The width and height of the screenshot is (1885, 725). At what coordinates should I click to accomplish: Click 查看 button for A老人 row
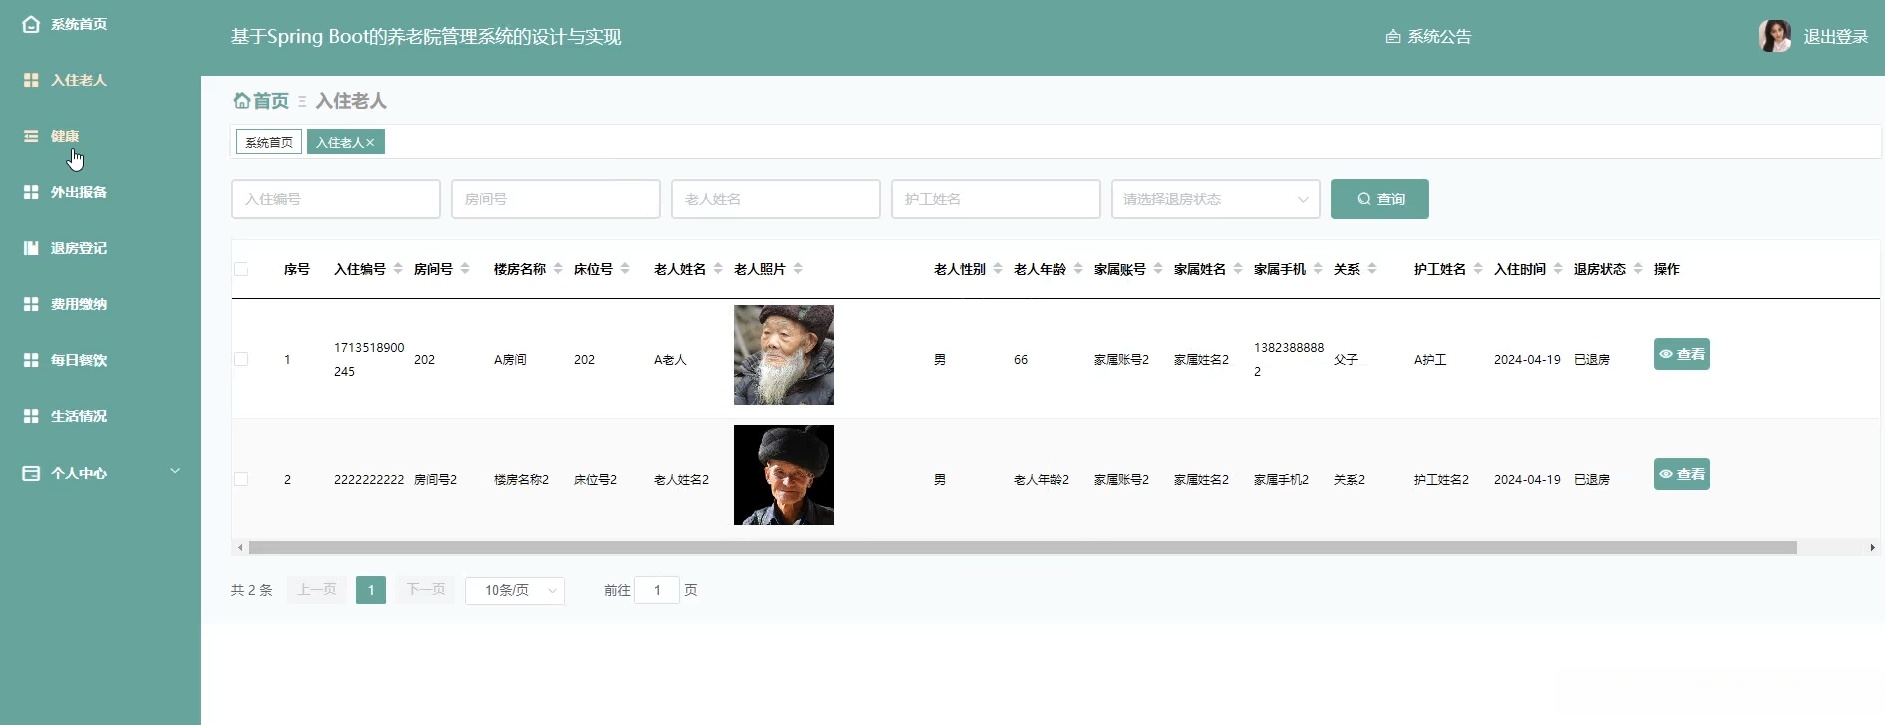(x=1682, y=354)
